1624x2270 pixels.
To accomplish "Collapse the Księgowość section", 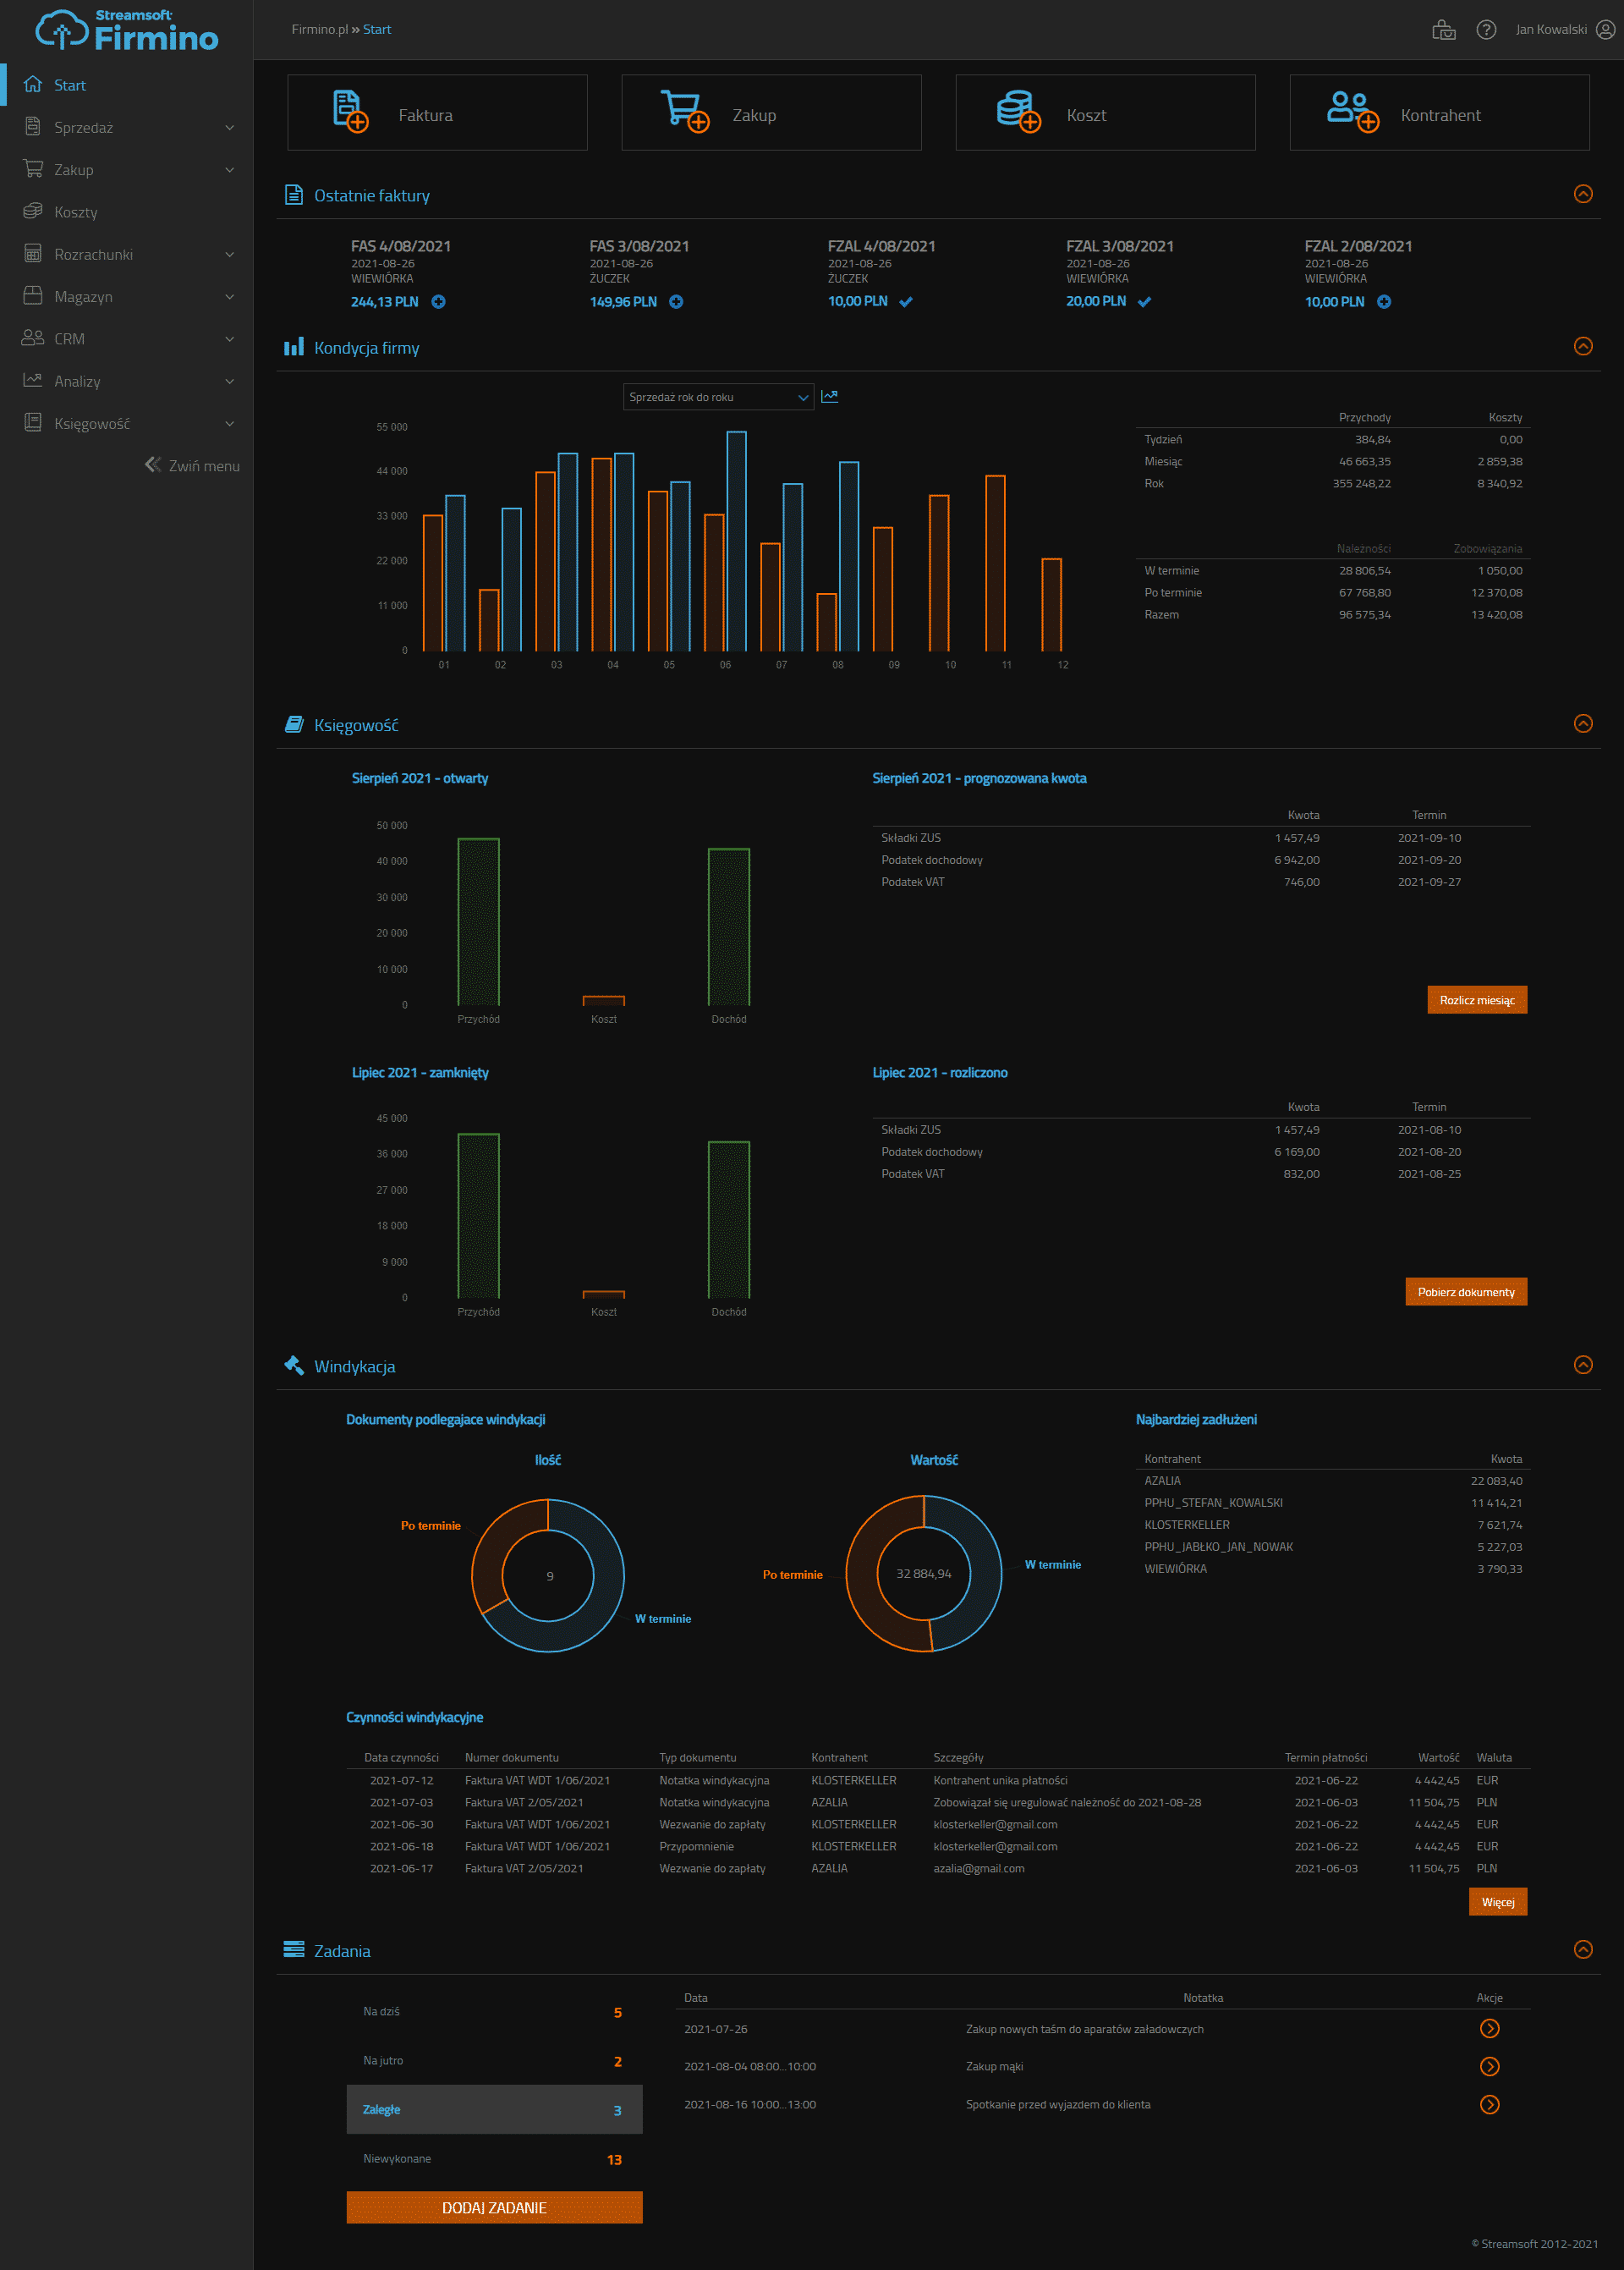I will pos(1583,723).
